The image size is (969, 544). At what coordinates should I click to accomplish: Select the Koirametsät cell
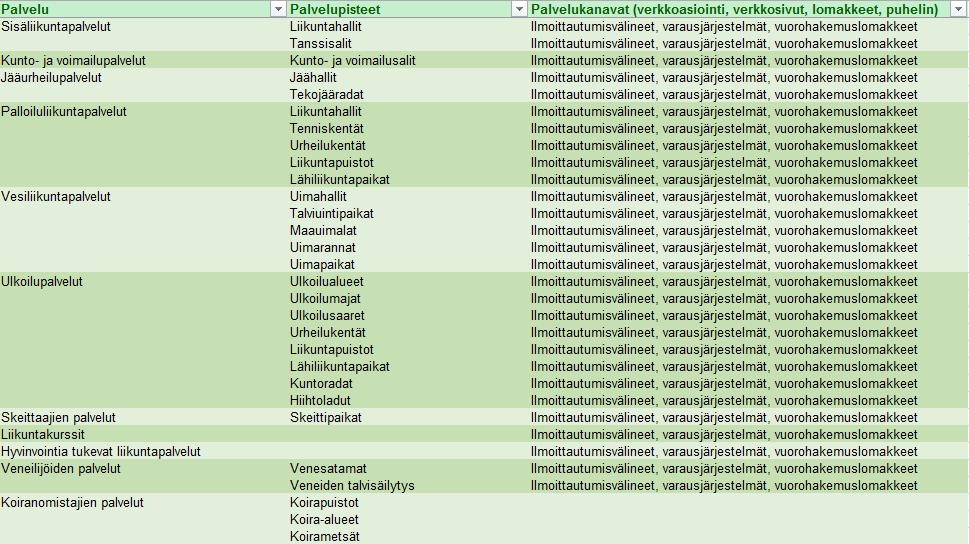(408, 537)
